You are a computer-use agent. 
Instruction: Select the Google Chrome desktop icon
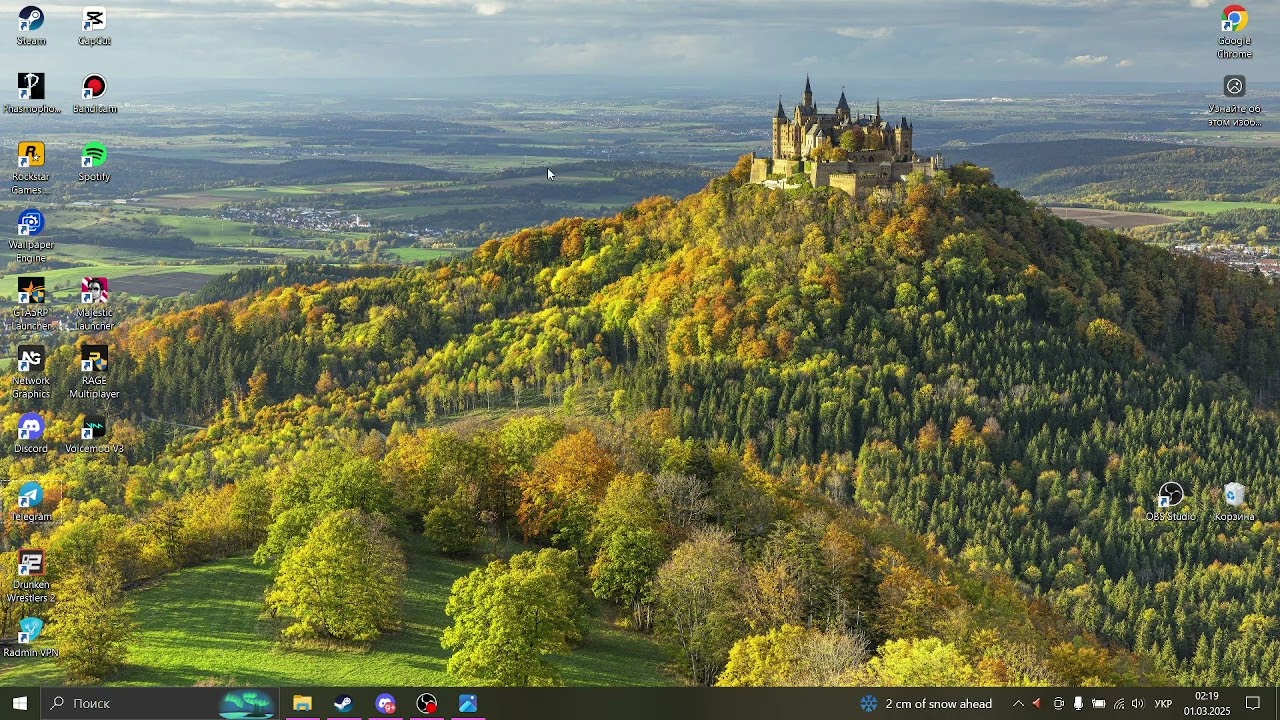point(1234,33)
